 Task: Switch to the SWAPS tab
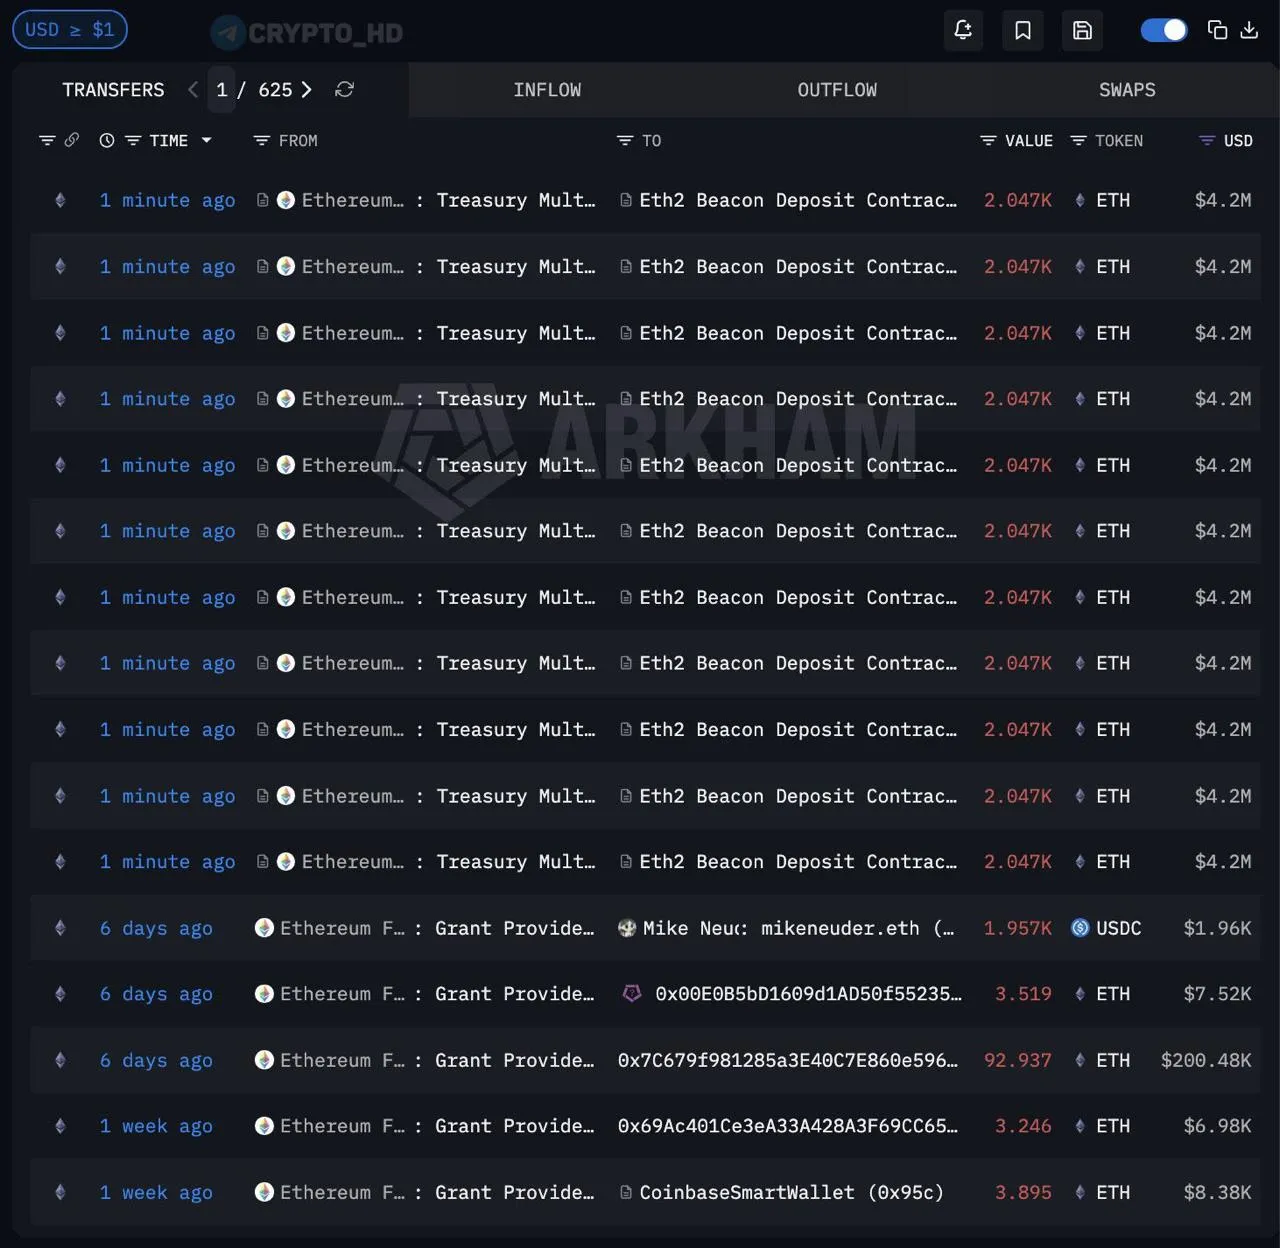pos(1127,90)
